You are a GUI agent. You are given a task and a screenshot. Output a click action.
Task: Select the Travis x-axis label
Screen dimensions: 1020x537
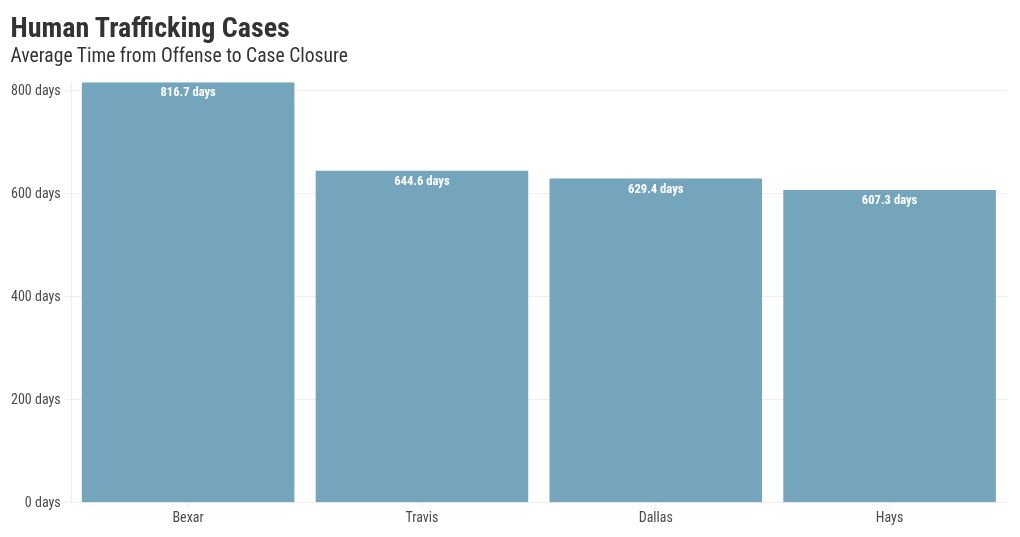coord(422,517)
